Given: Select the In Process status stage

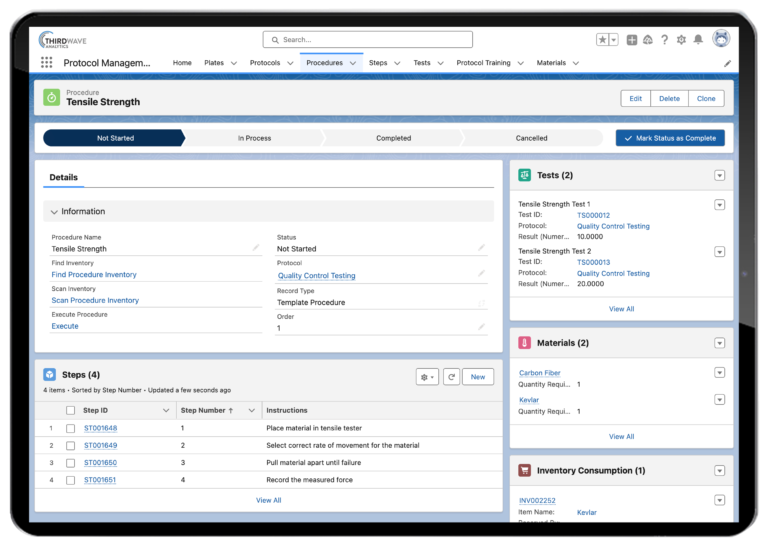Looking at the screenshot, I should [x=254, y=138].
